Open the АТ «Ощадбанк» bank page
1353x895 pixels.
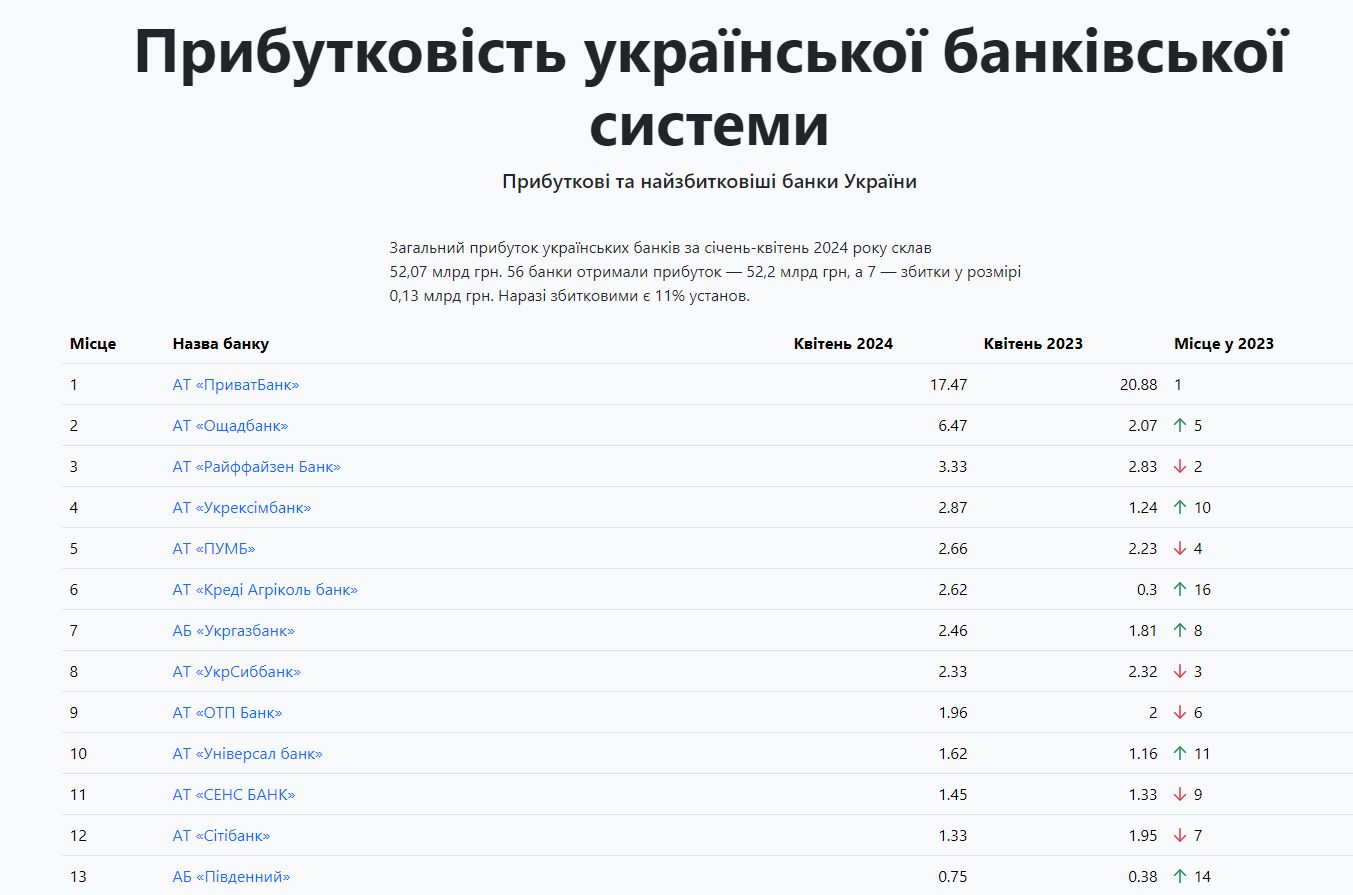[230, 426]
